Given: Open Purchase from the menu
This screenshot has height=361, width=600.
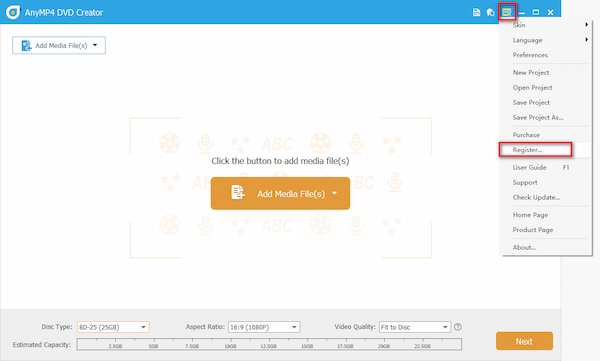Looking at the screenshot, I should pos(526,135).
